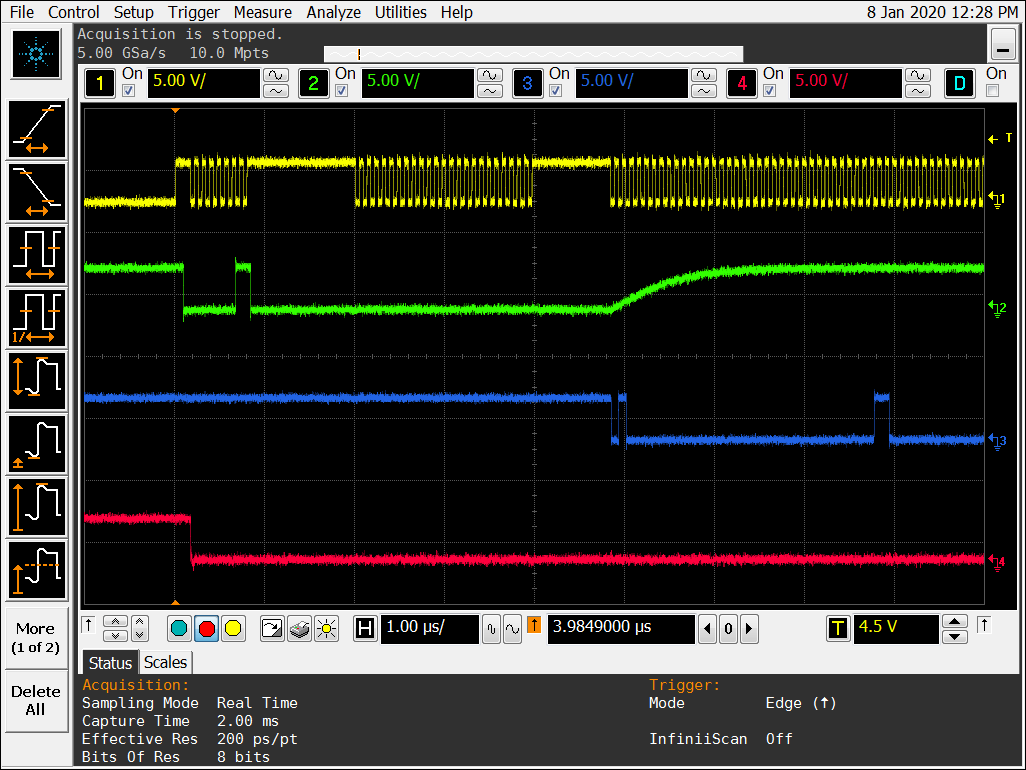Increase channel 2 vertical scale (large wave)

pos(489,75)
